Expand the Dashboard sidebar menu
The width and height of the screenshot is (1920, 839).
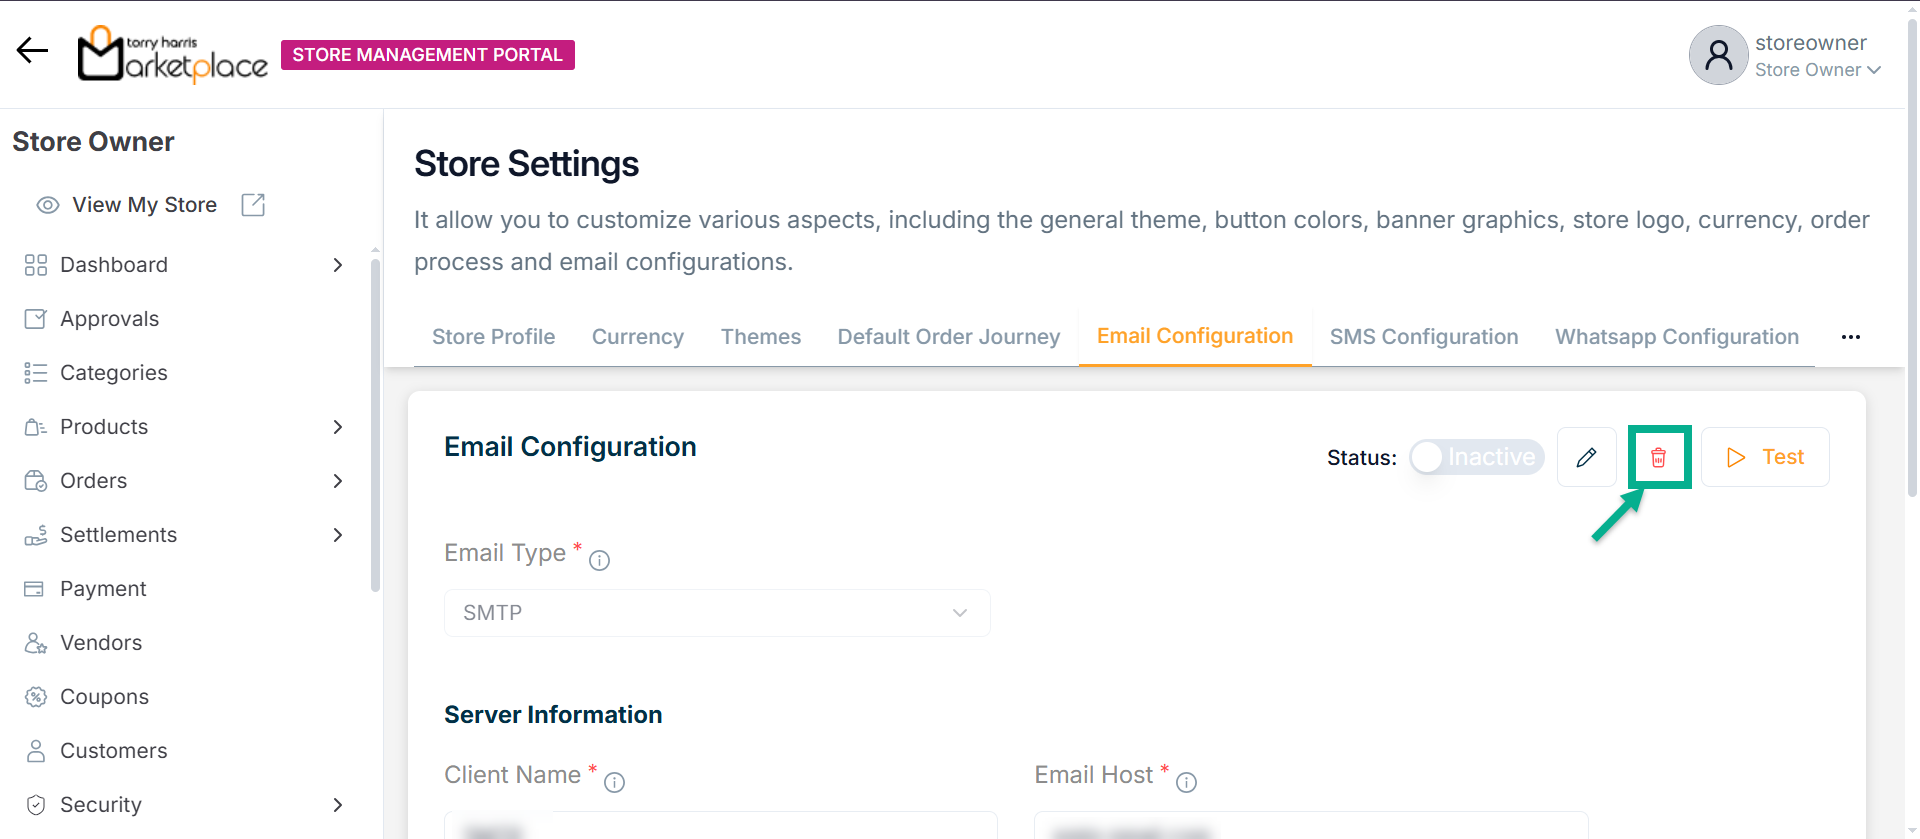click(338, 265)
